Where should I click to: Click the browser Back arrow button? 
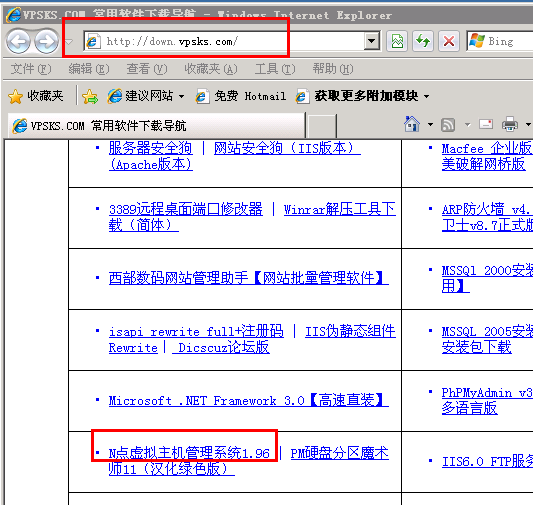click(x=18, y=41)
